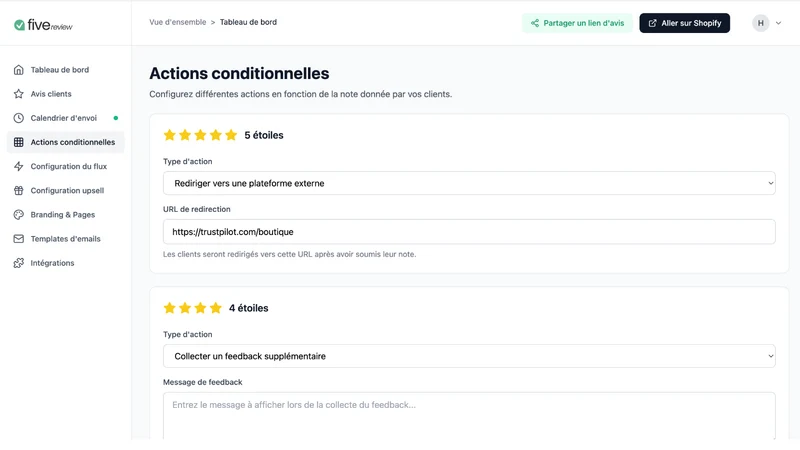
Task: Click the URL de redirection label
Action: click(196, 209)
